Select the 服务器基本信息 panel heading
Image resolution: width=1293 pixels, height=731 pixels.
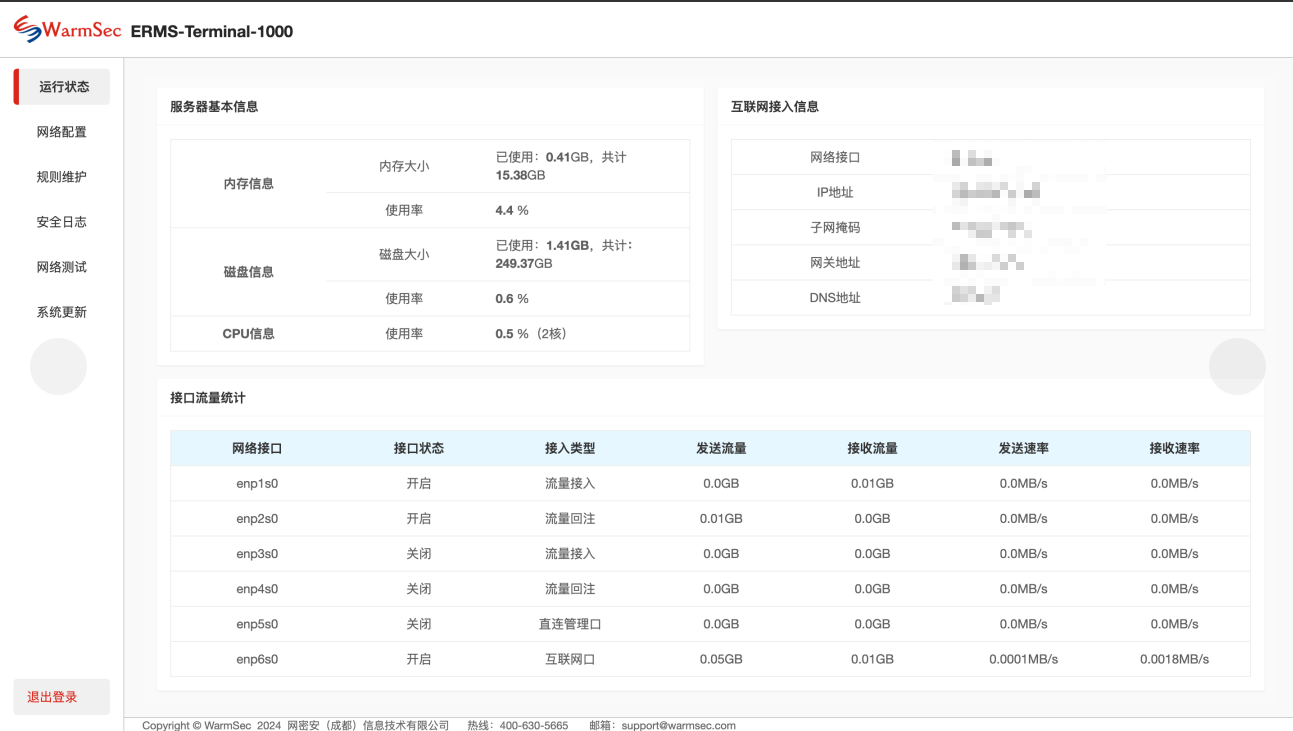coord(214,106)
